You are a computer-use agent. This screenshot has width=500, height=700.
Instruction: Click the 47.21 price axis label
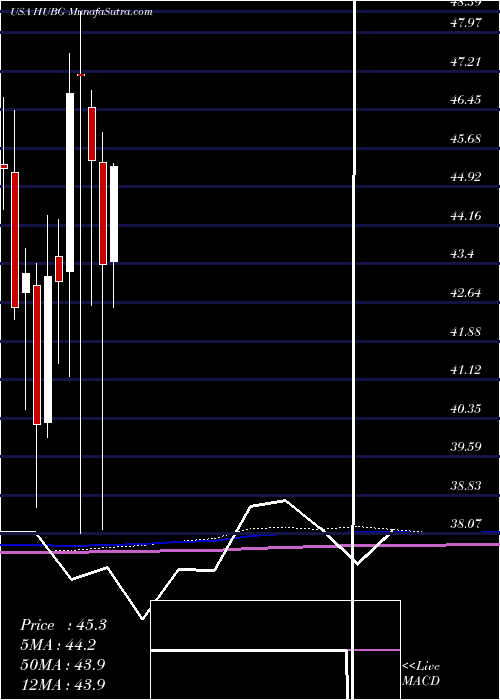point(466,61)
